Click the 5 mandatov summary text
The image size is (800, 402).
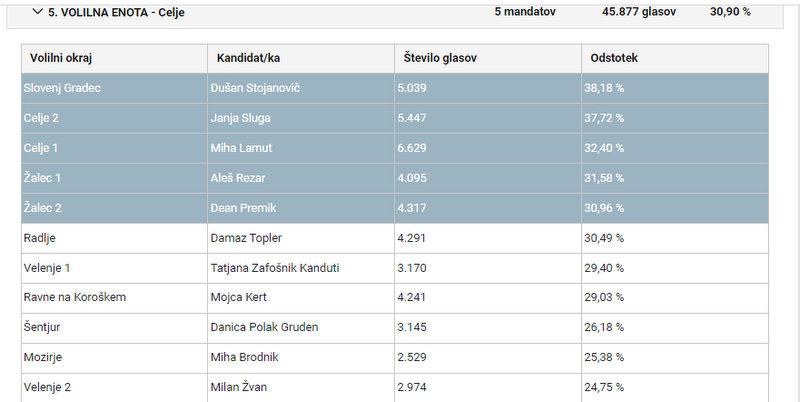[525, 12]
